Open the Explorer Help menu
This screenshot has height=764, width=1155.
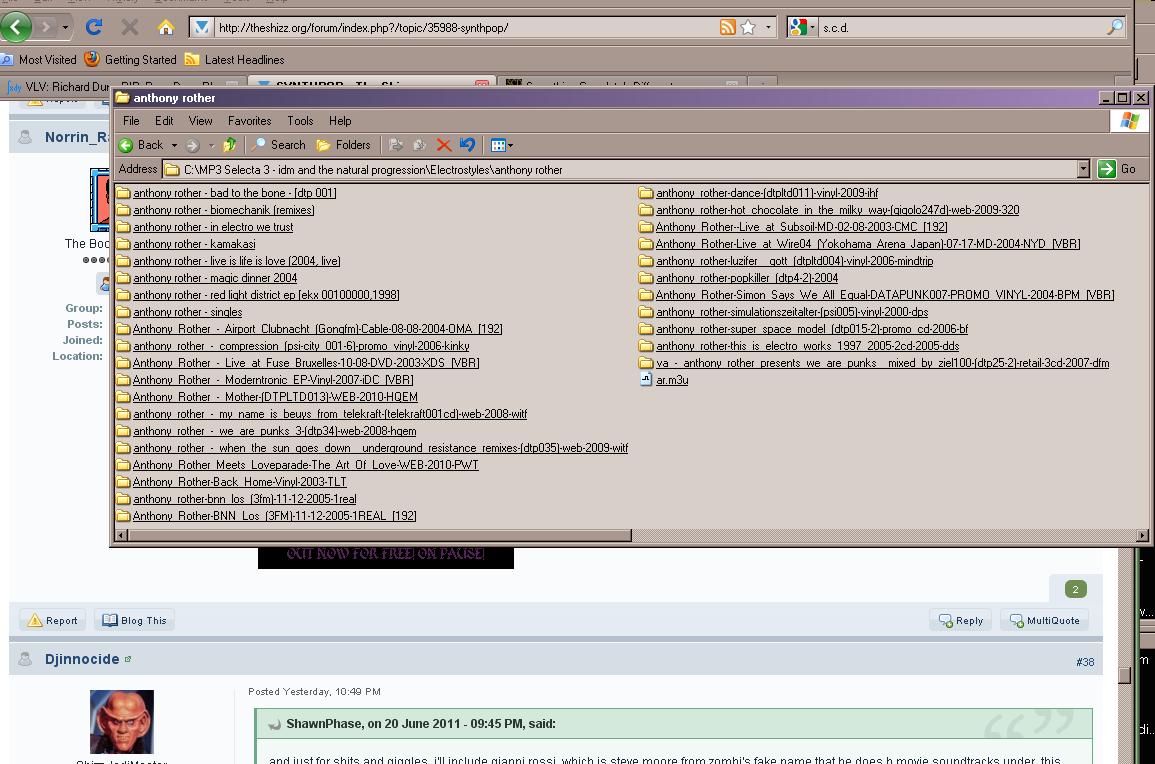pyautogui.click(x=340, y=121)
